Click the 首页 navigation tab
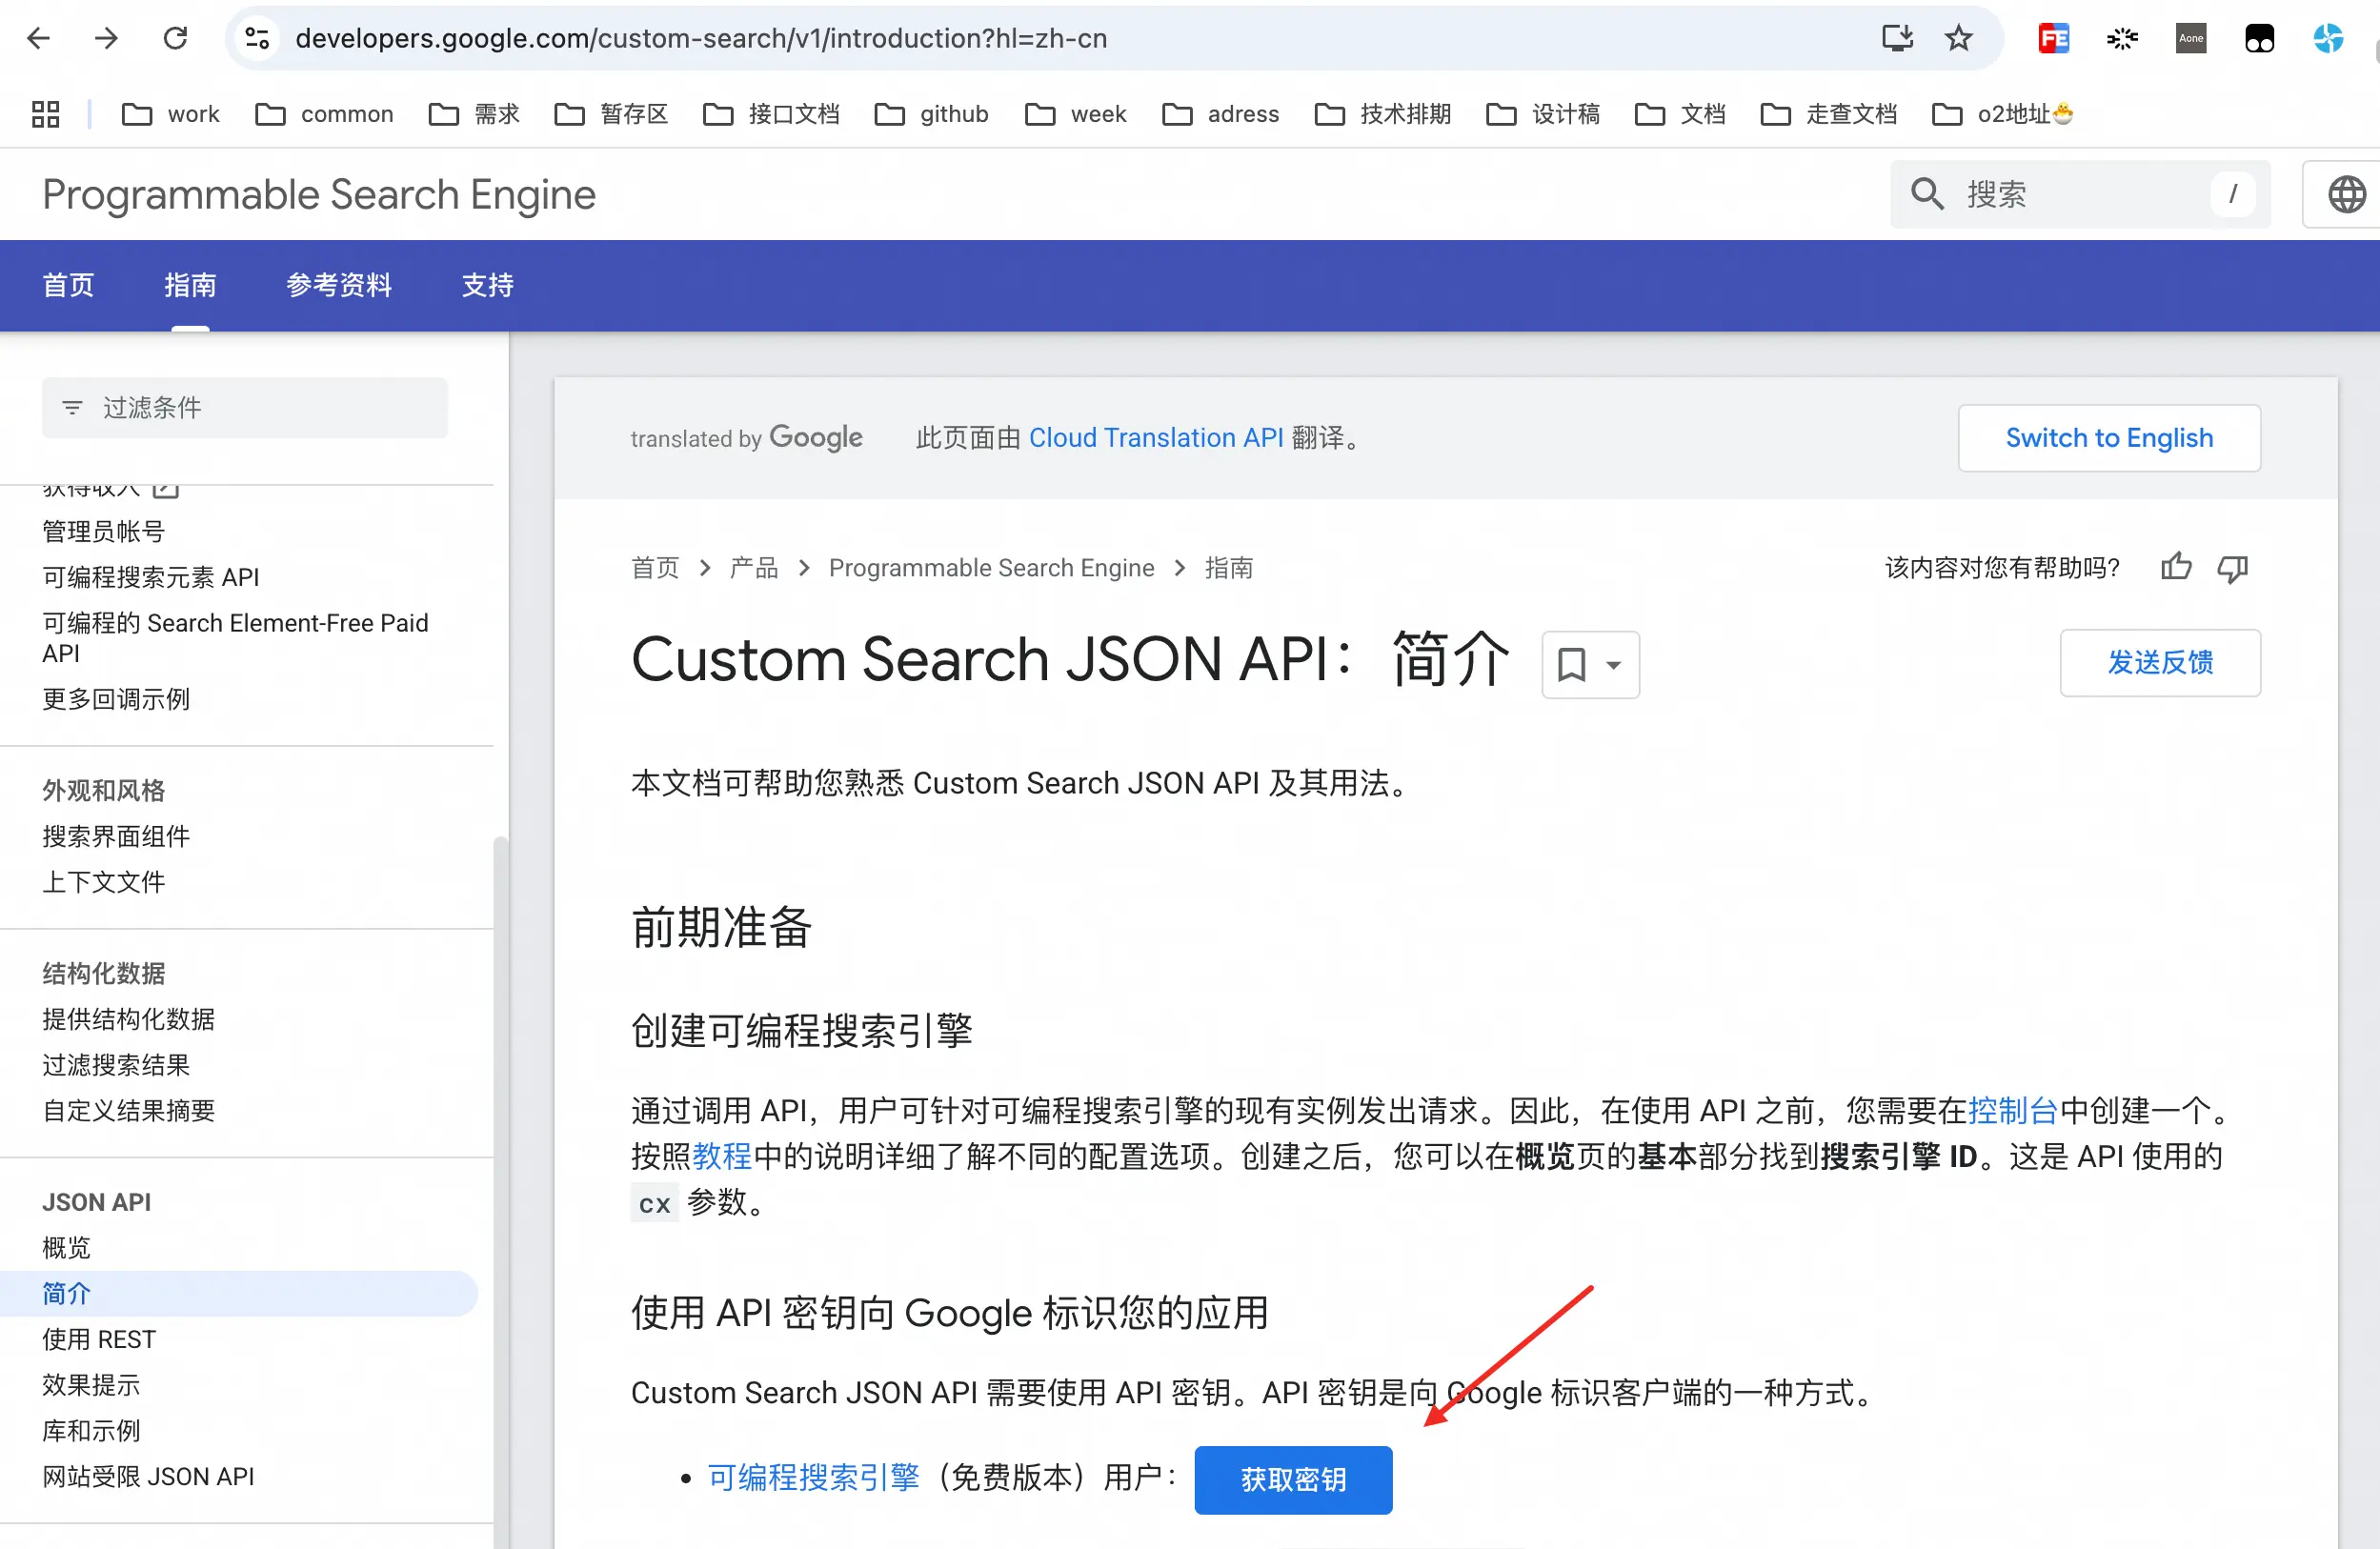 click(68, 285)
